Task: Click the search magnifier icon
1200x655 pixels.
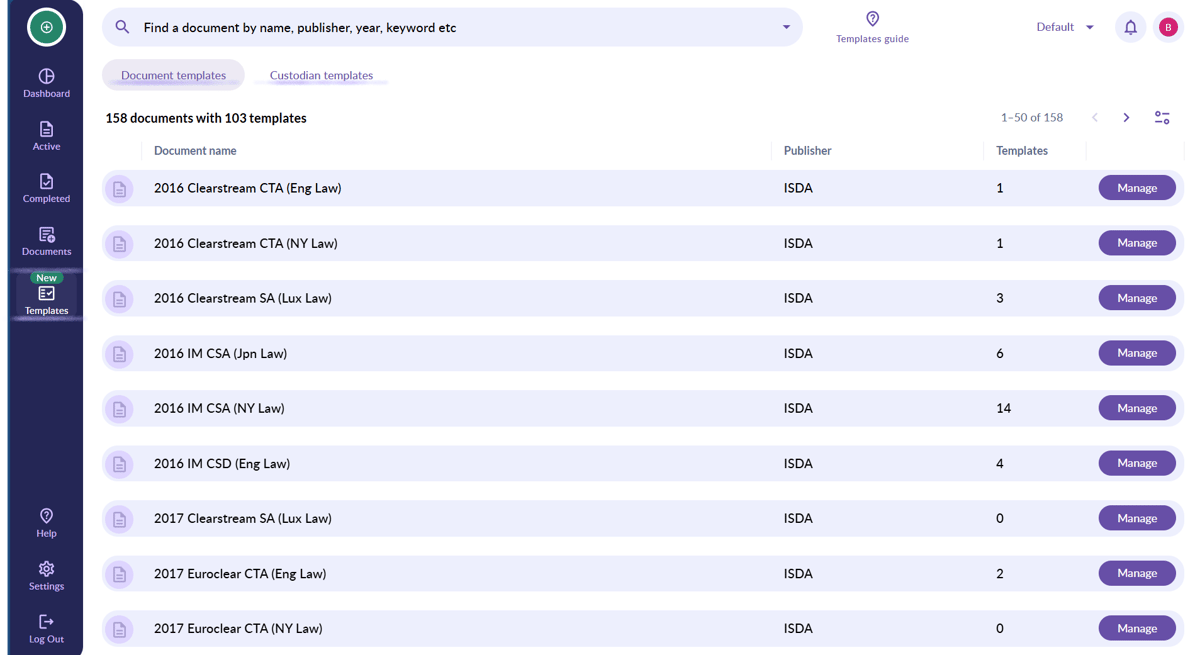Action: 122,27
